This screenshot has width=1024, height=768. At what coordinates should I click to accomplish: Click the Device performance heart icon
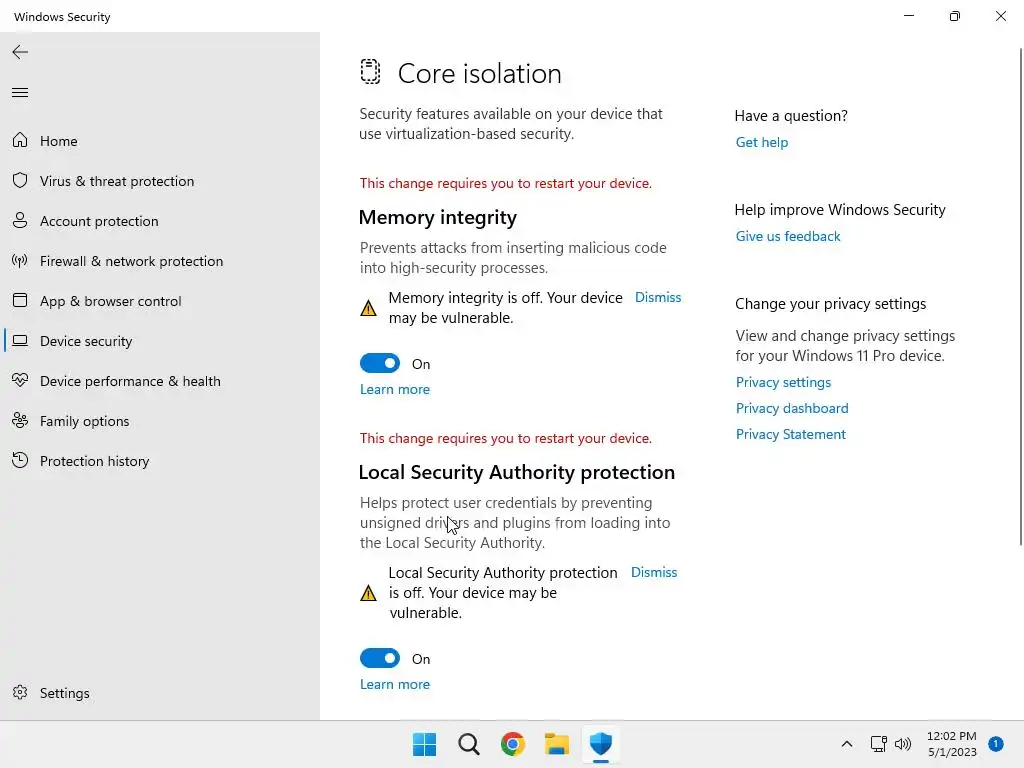(x=20, y=380)
